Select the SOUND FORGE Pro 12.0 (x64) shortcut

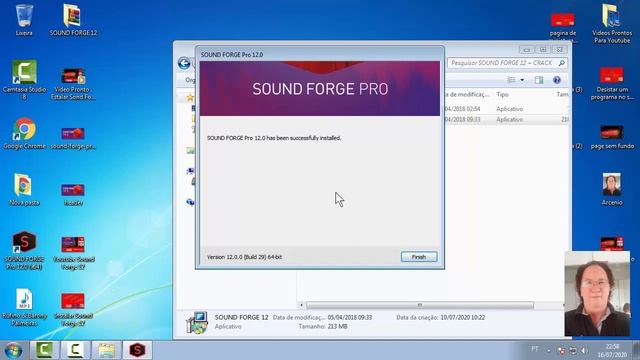click(x=24, y=250)
